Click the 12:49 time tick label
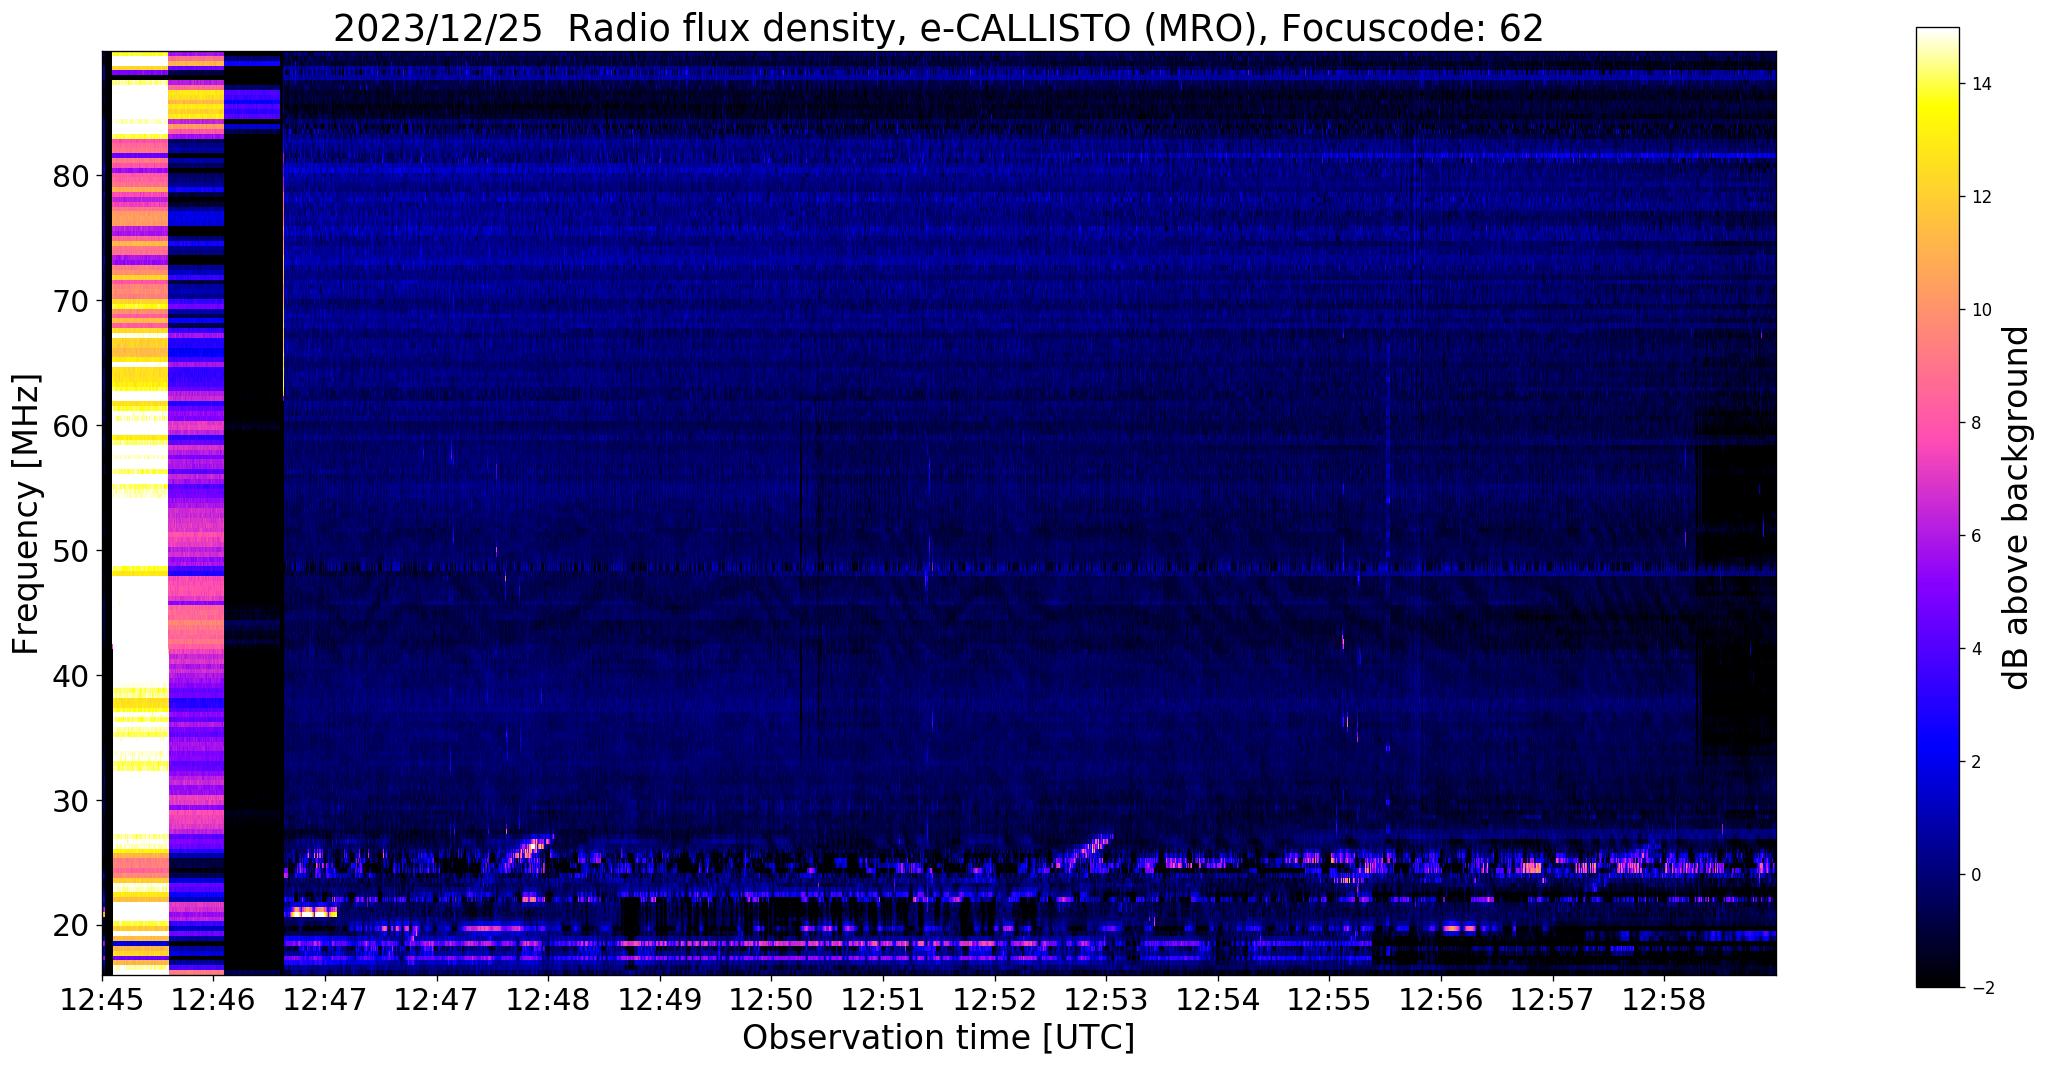Image resolution: width=2047 pixels, height=1067 pixels. point(660,1000)
